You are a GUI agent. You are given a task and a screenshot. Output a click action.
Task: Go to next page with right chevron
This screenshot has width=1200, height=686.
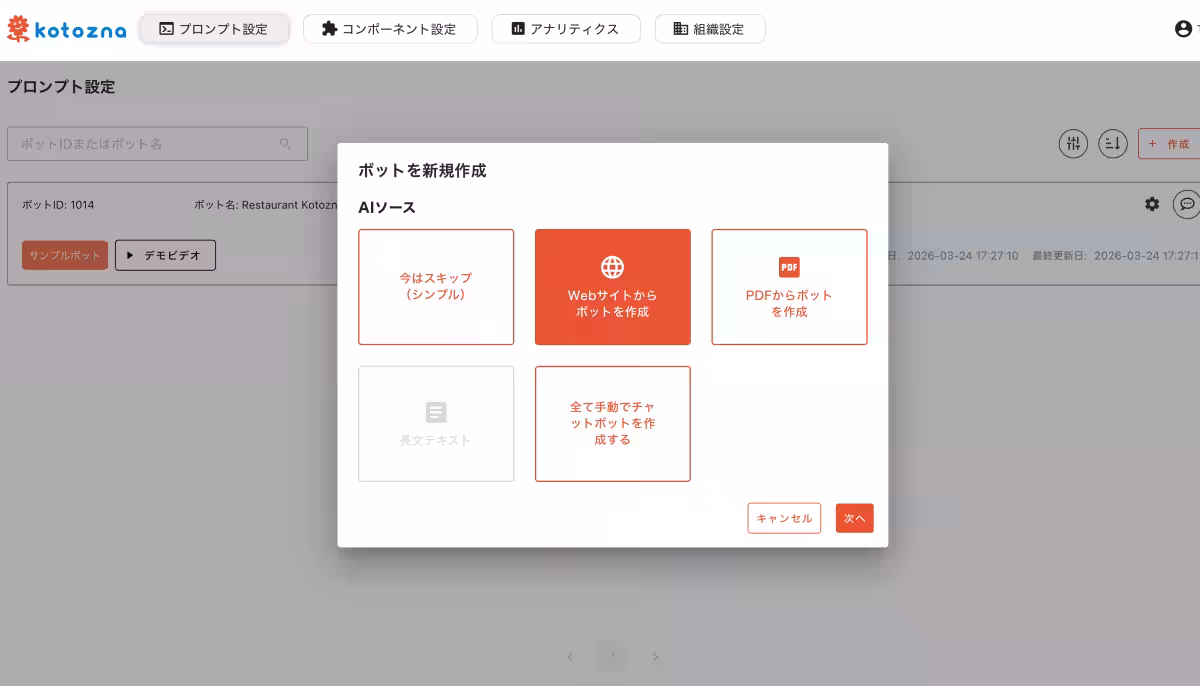(x=655, y=657)
